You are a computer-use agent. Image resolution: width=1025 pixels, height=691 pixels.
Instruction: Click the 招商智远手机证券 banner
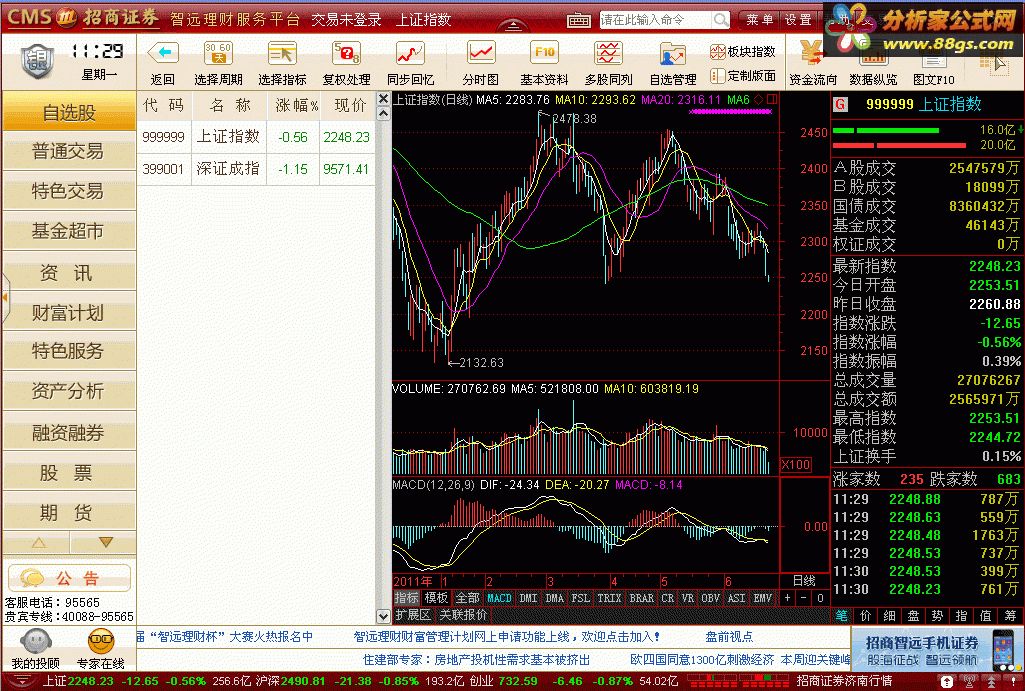(936, 649)
